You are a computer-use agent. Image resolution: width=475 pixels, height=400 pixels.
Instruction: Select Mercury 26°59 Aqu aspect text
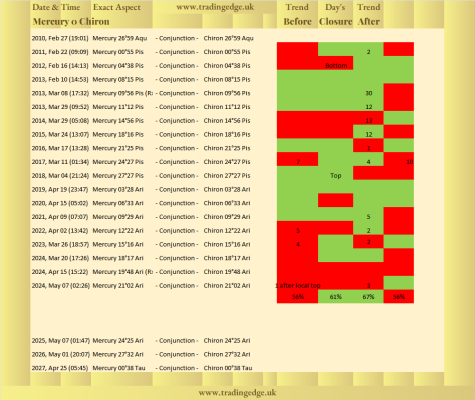coord(120,38)
